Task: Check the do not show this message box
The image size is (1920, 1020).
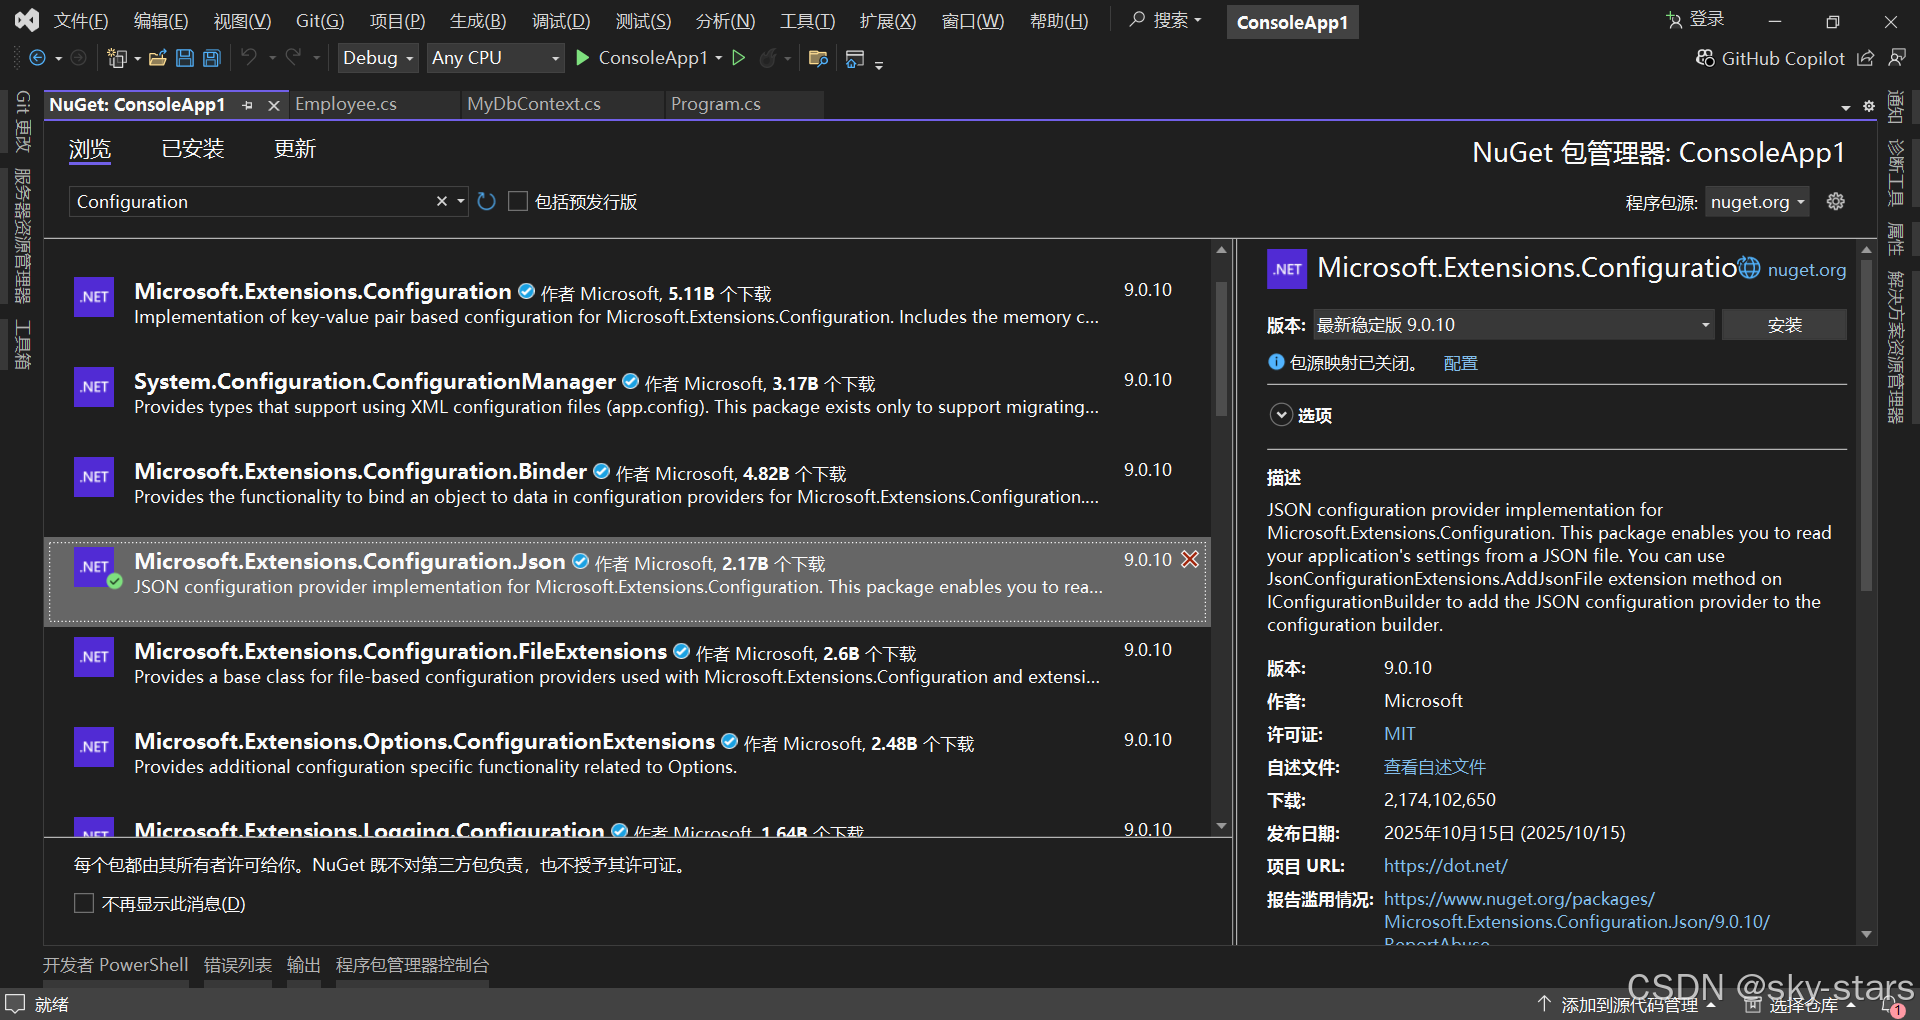Action: 84,903
